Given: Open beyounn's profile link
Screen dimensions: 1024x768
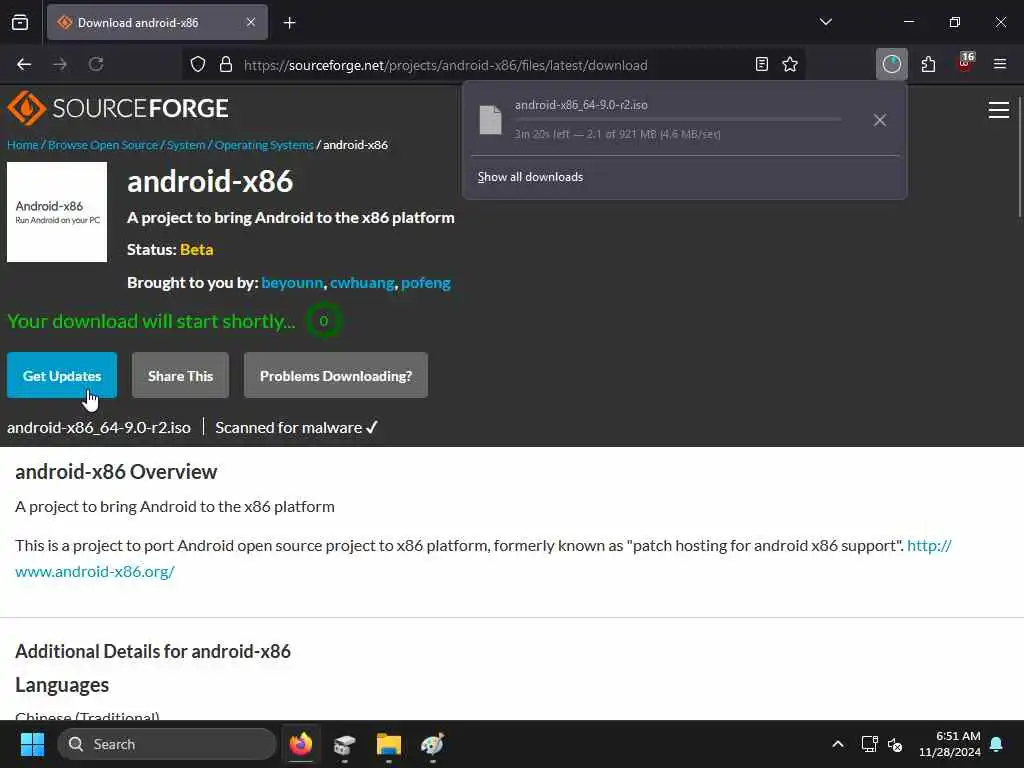Looking at the screenshot, I should click(292, 283).
